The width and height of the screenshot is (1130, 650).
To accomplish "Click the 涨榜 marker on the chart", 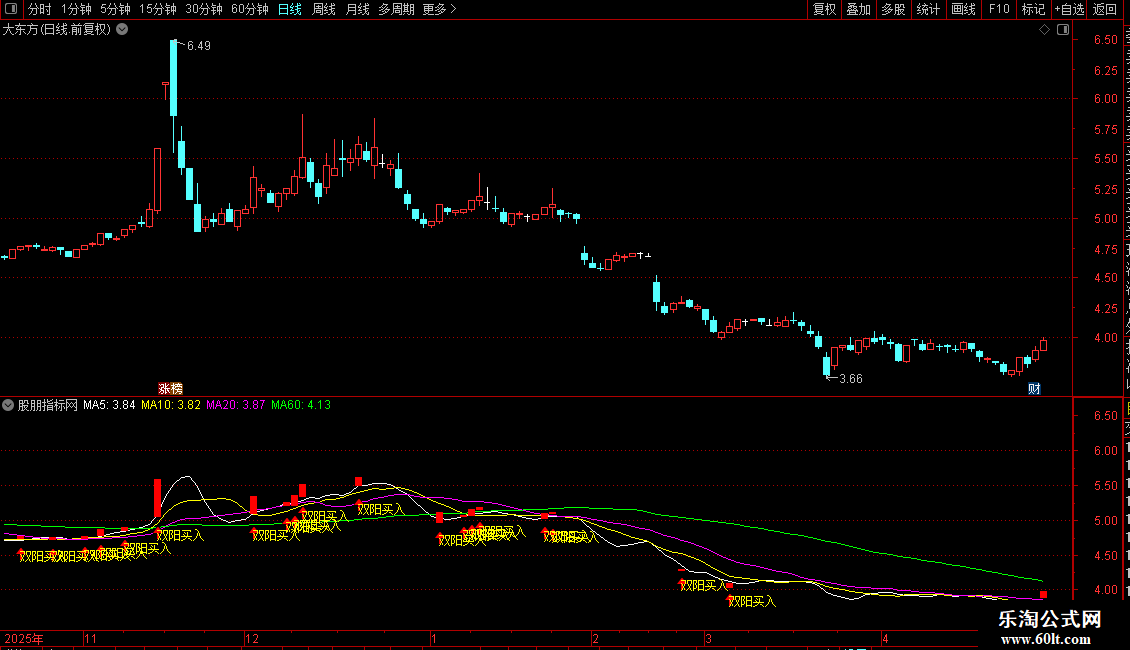I will [x=171, y=388].
